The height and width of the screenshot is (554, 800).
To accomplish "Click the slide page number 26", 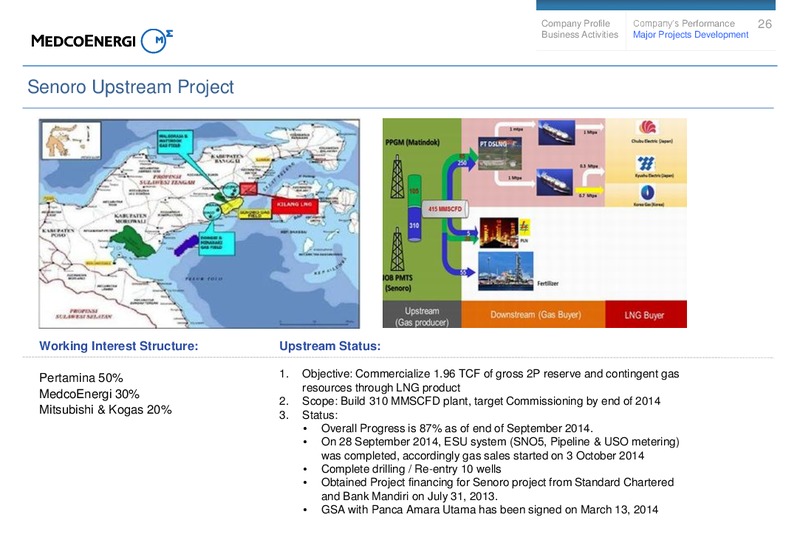I will point(764,24).
